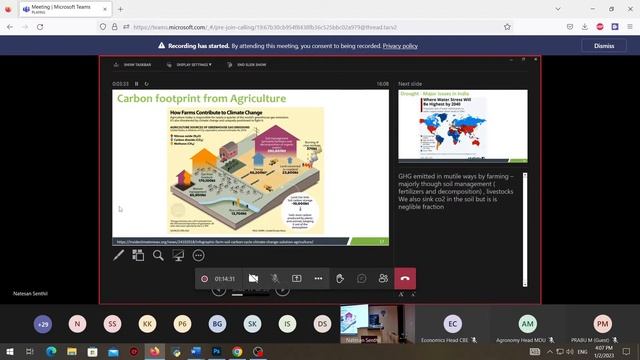
Task: Advance to next slide arrow
Action: 282,291
